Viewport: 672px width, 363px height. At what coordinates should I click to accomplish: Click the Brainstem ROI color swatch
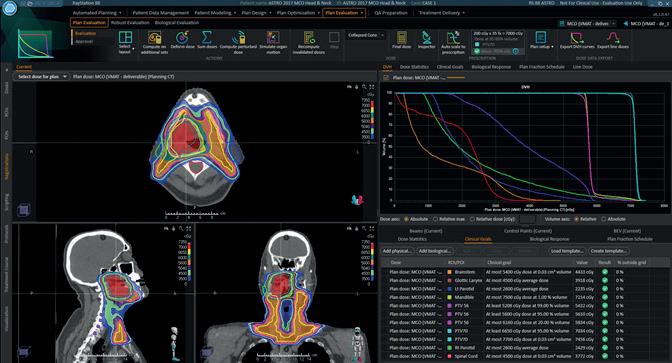450,272
